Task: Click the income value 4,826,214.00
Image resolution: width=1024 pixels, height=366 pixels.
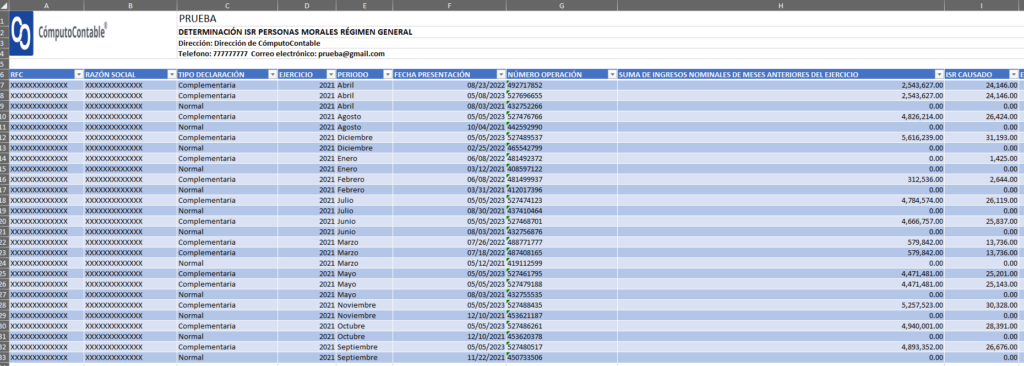Action: [921, 116]
